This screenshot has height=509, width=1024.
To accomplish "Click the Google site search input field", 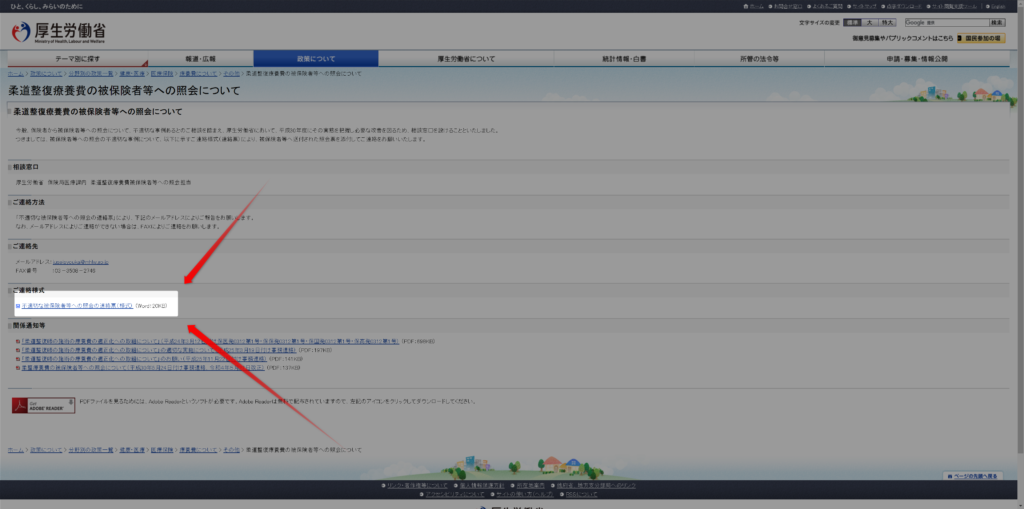I will click(x=944, y=22).
